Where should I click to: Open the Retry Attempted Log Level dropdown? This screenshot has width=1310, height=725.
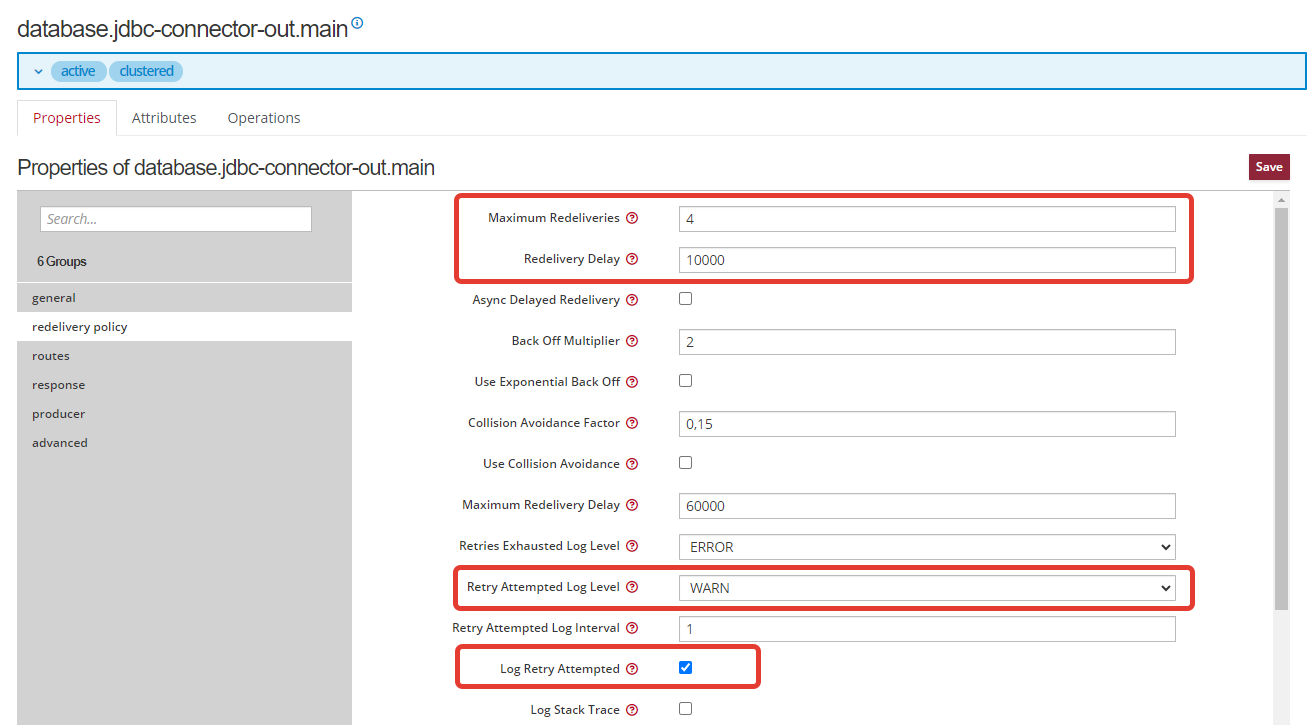pos(926,588)
